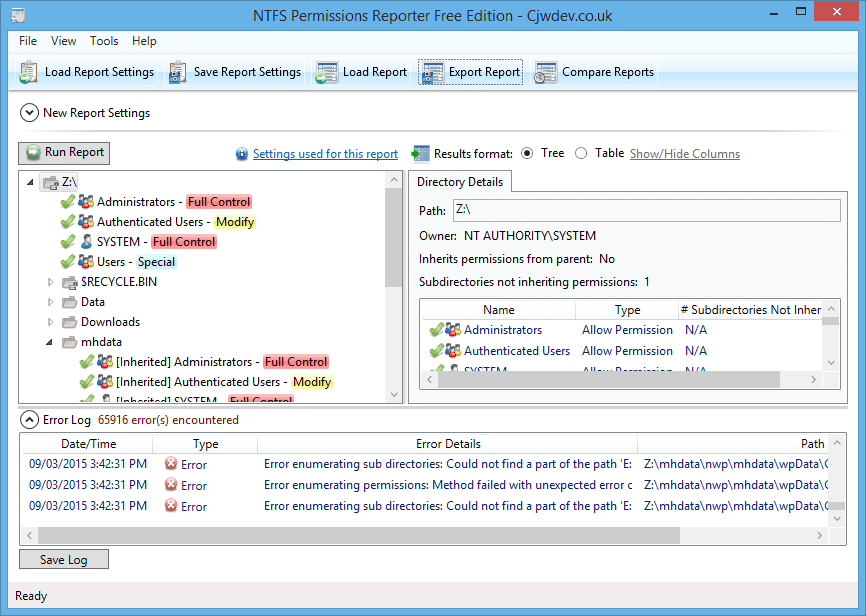Expand the Data folder tree node
This screenshot has height=616, width=866.
[50, 302]
